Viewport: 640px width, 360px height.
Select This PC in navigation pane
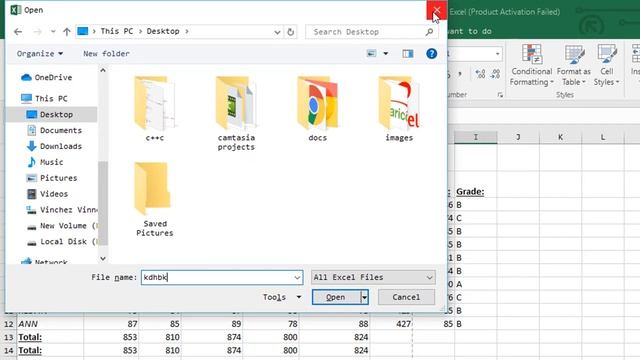coord(44,98)
